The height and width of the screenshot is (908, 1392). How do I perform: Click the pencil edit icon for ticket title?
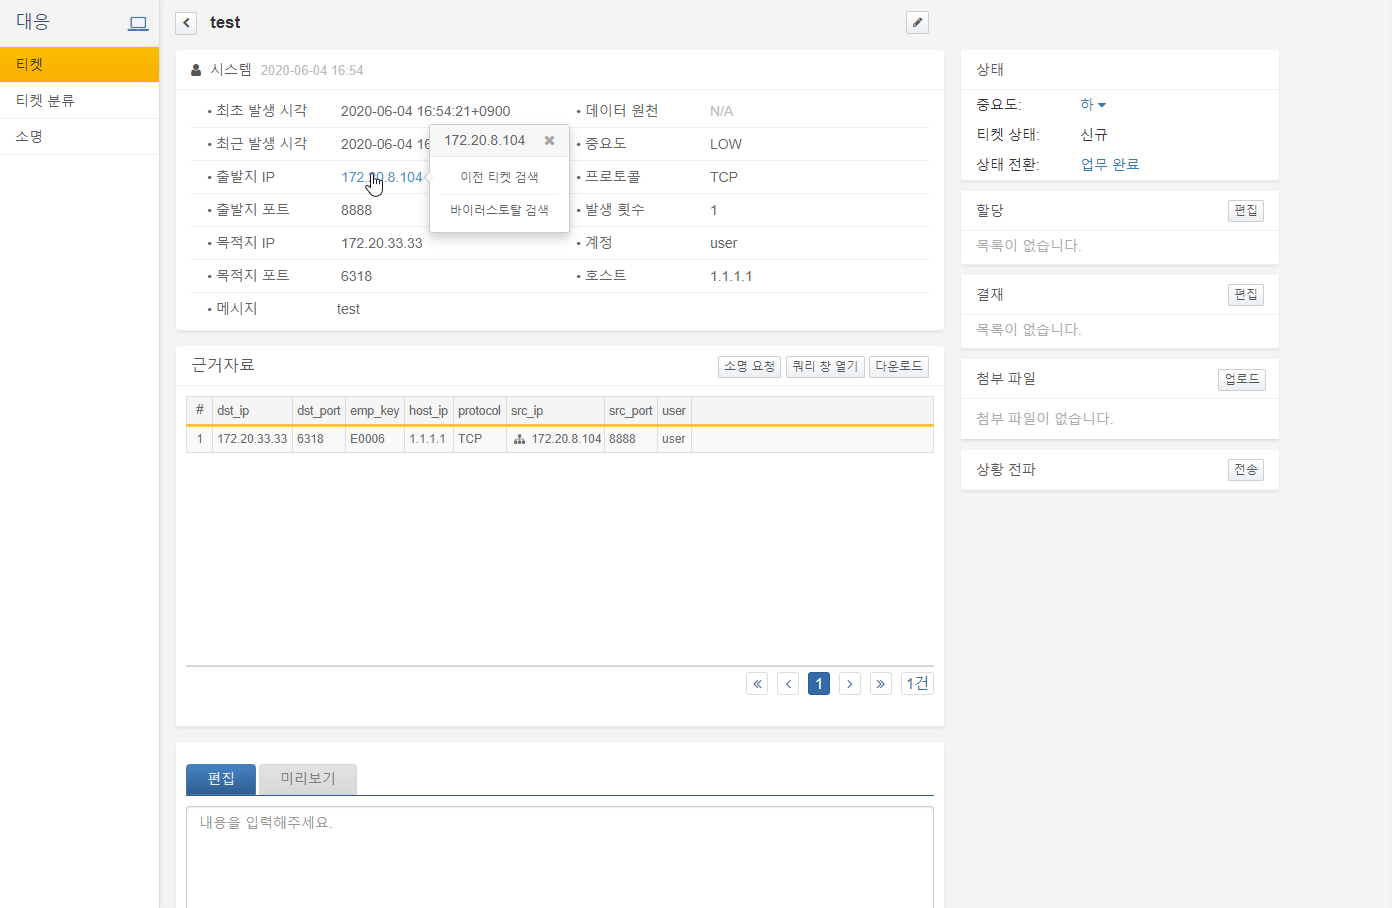[917, 22]
